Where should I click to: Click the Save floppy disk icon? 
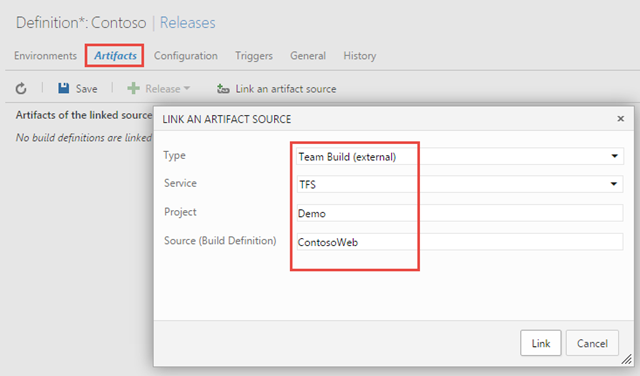point(64,88)
